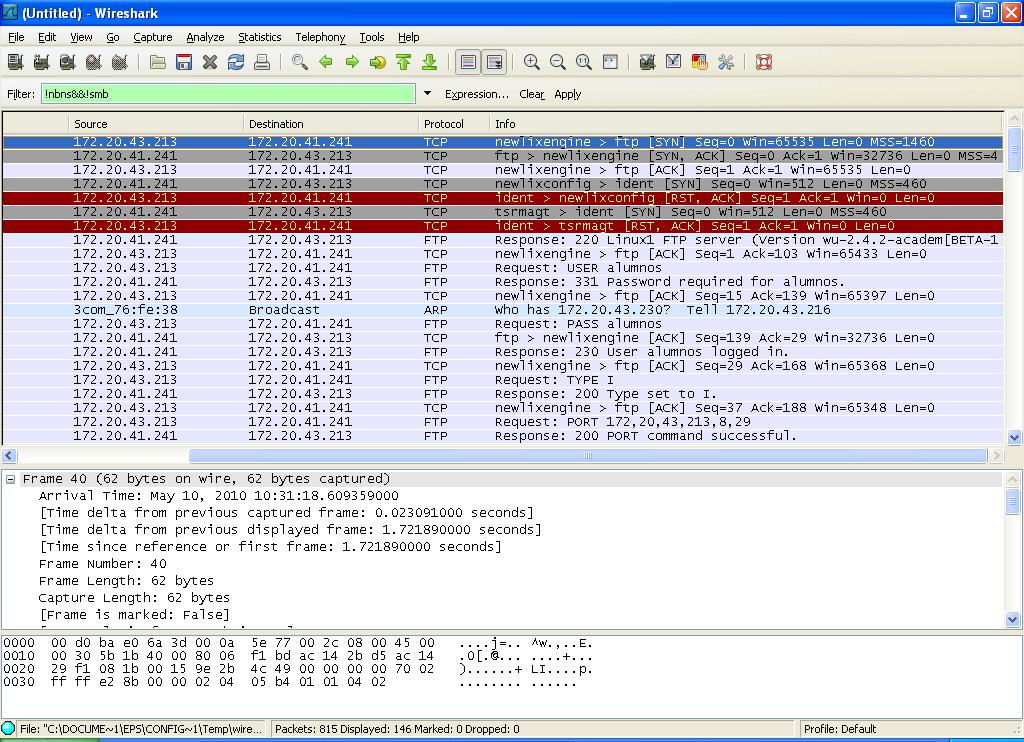This screenshot has height=742, width=1024.
Task: Select packet Request: PORT 172,20,43,213,8,29
Action: click(x=503, y=421)
